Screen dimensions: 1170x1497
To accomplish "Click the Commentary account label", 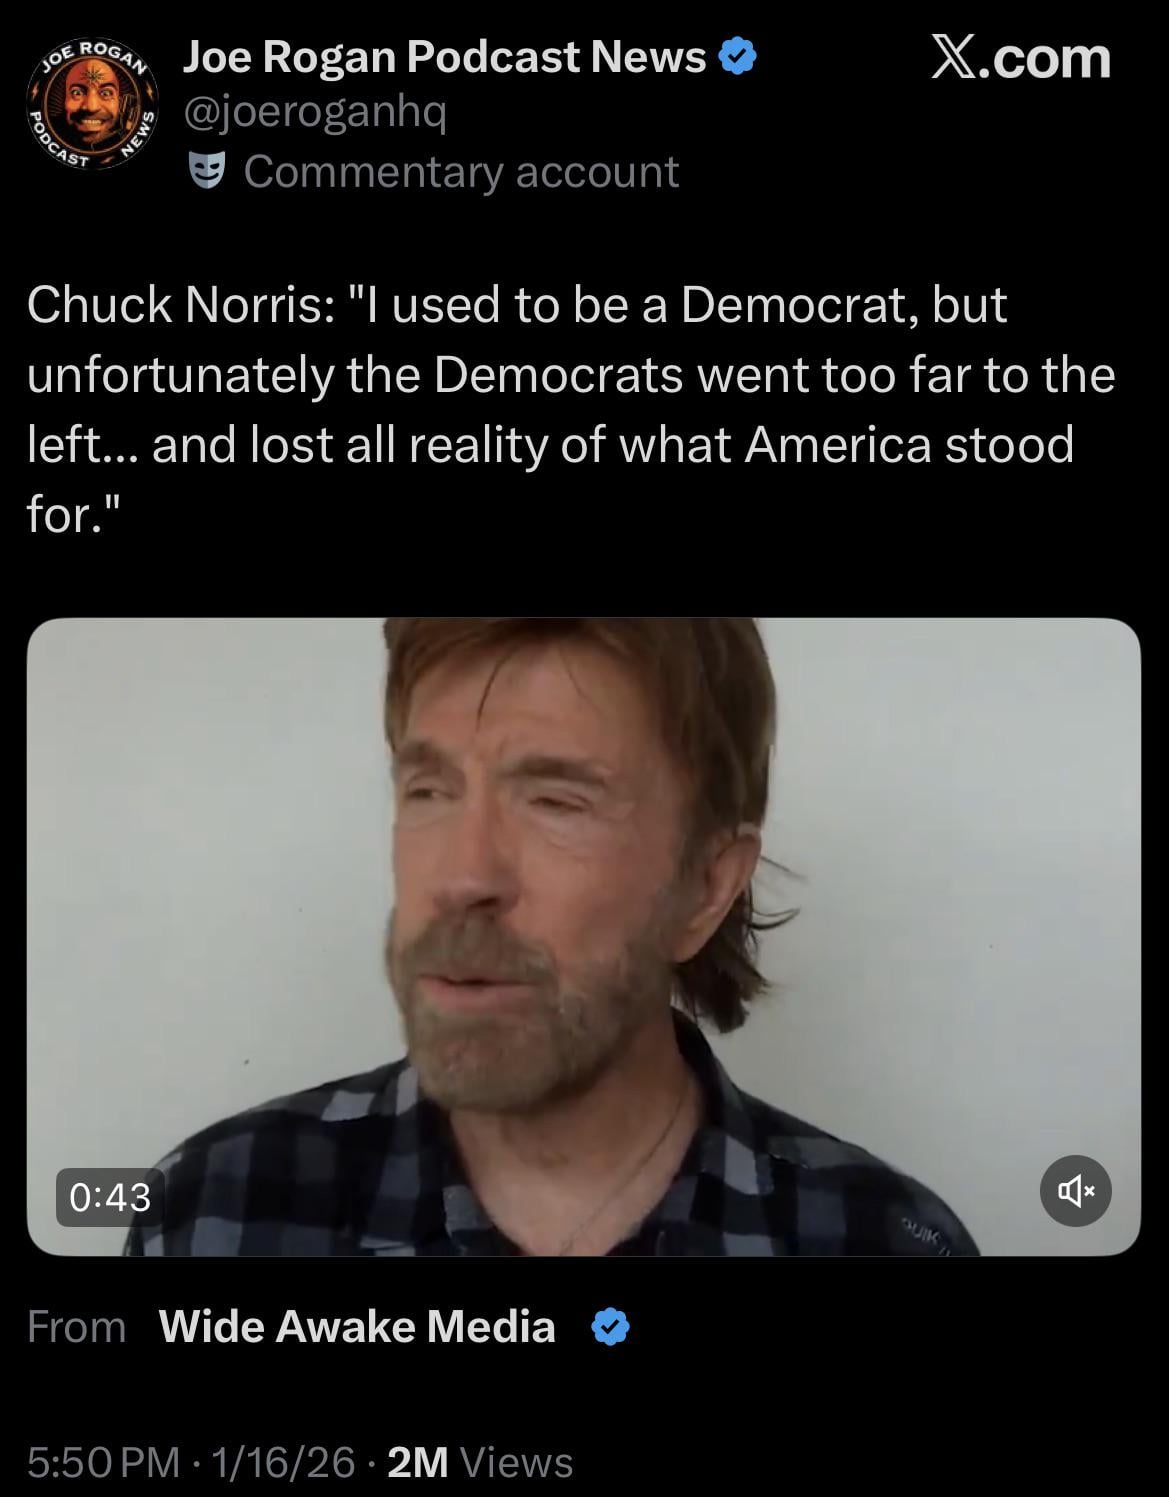I will click(461, 171).
